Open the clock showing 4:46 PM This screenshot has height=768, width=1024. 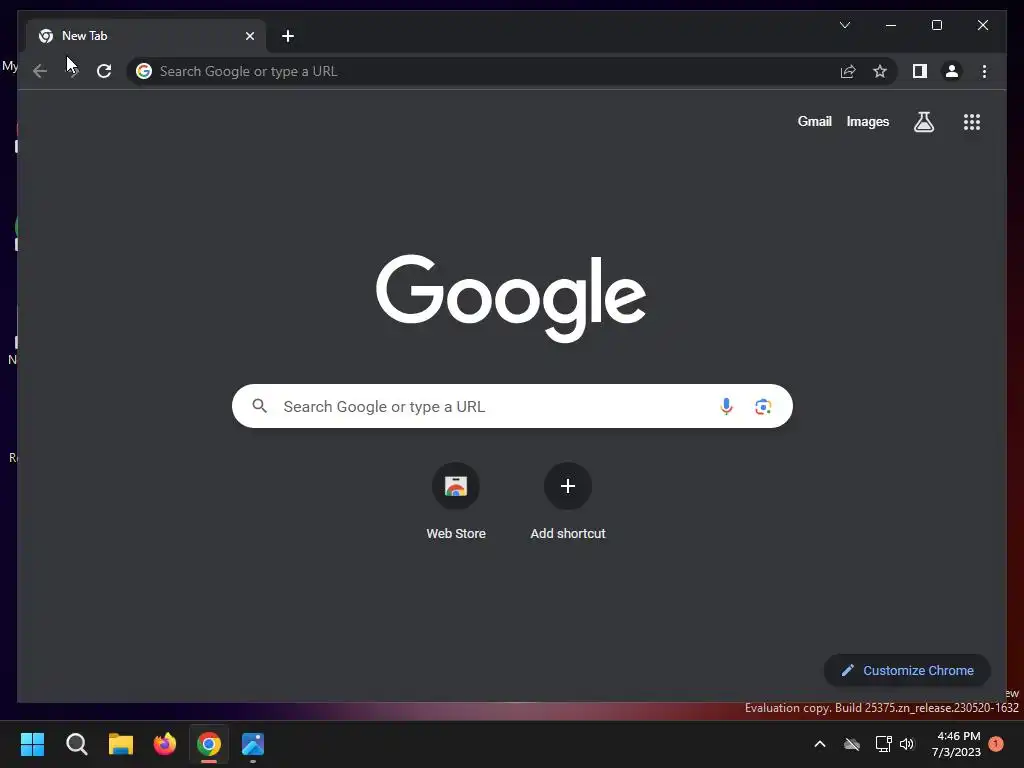(956, 744)
